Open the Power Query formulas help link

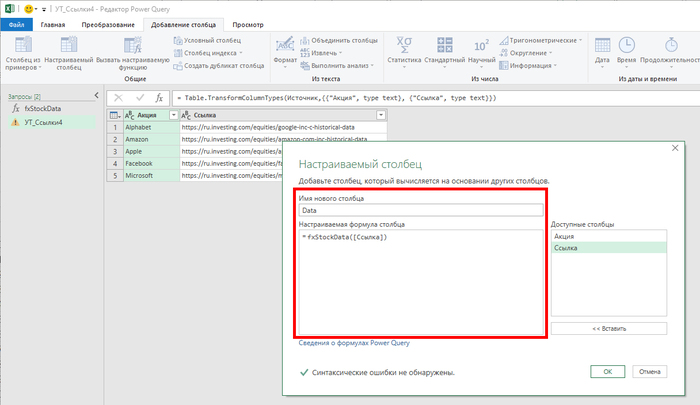pos(354,342)
